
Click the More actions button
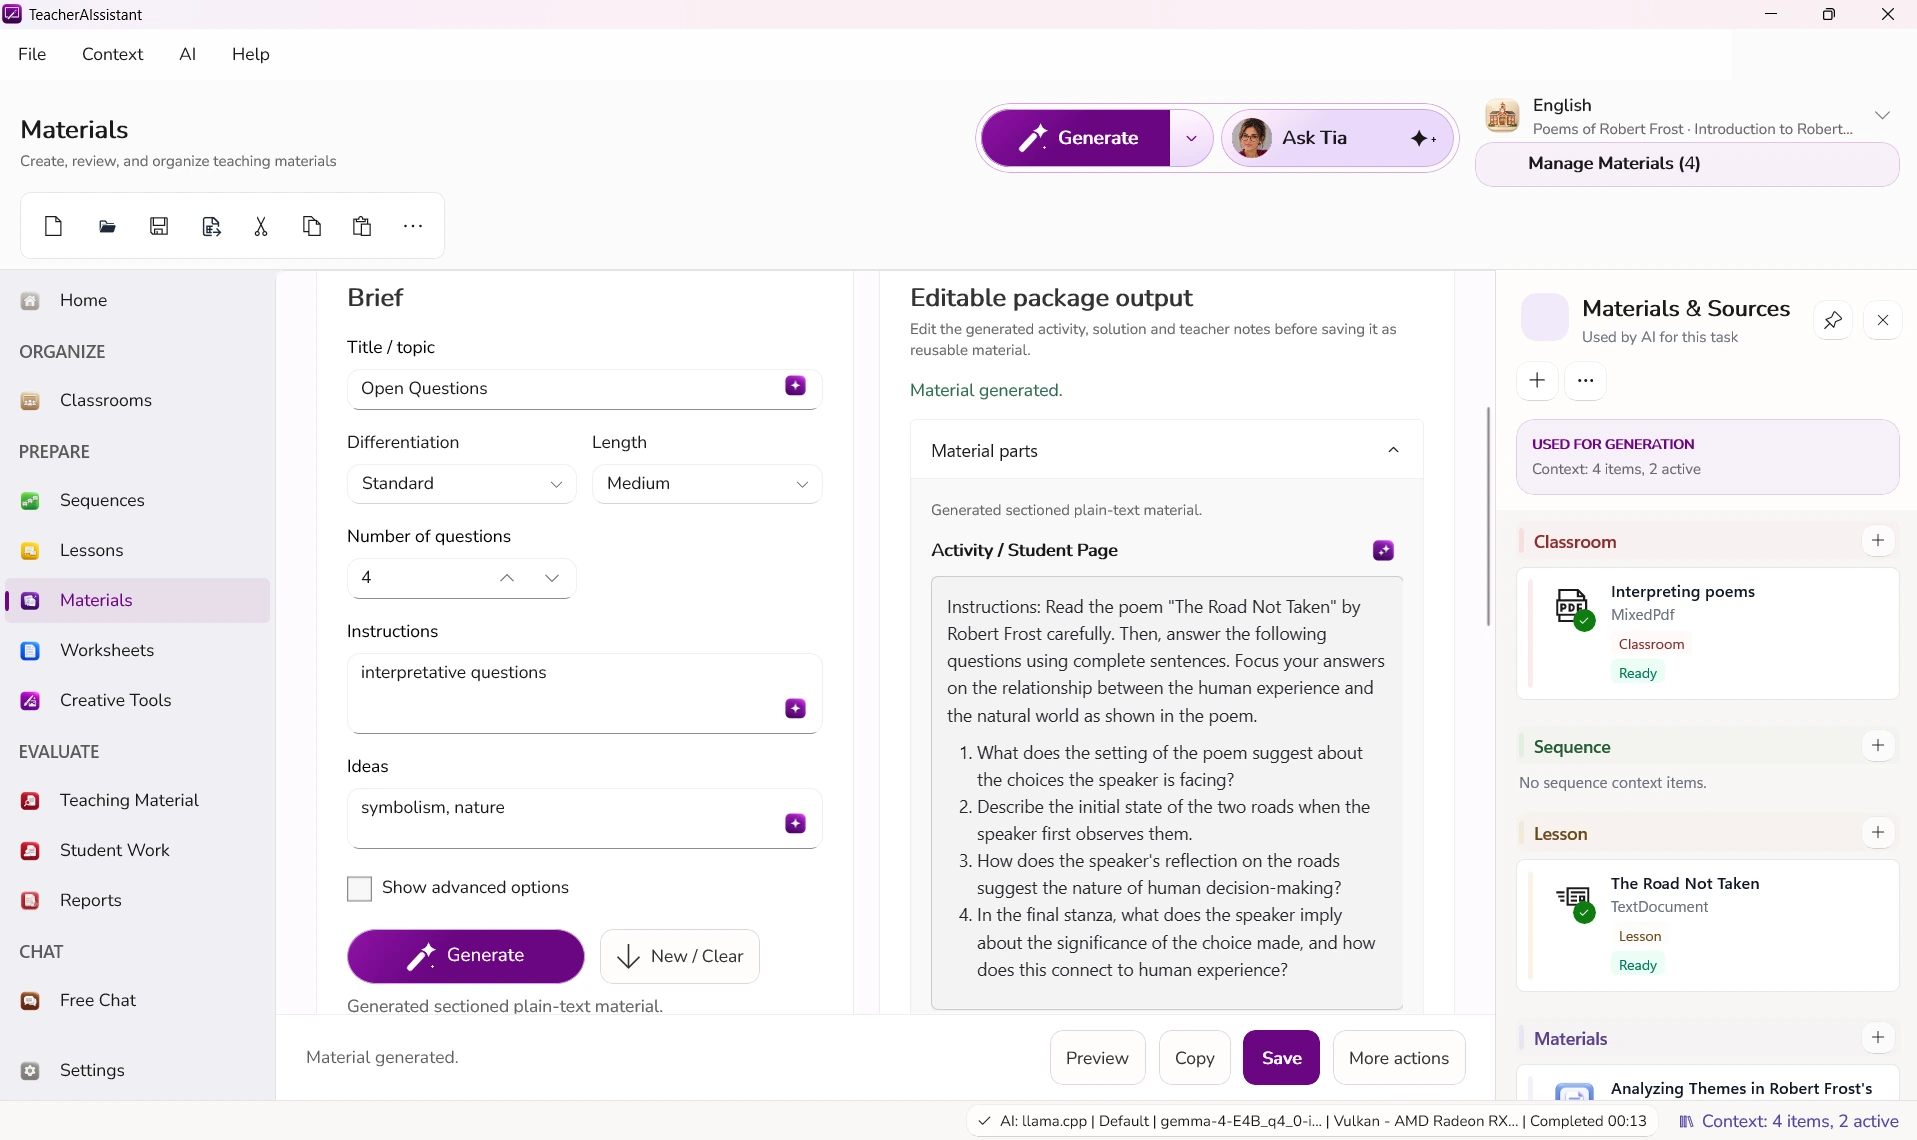coord(1398,1058)
